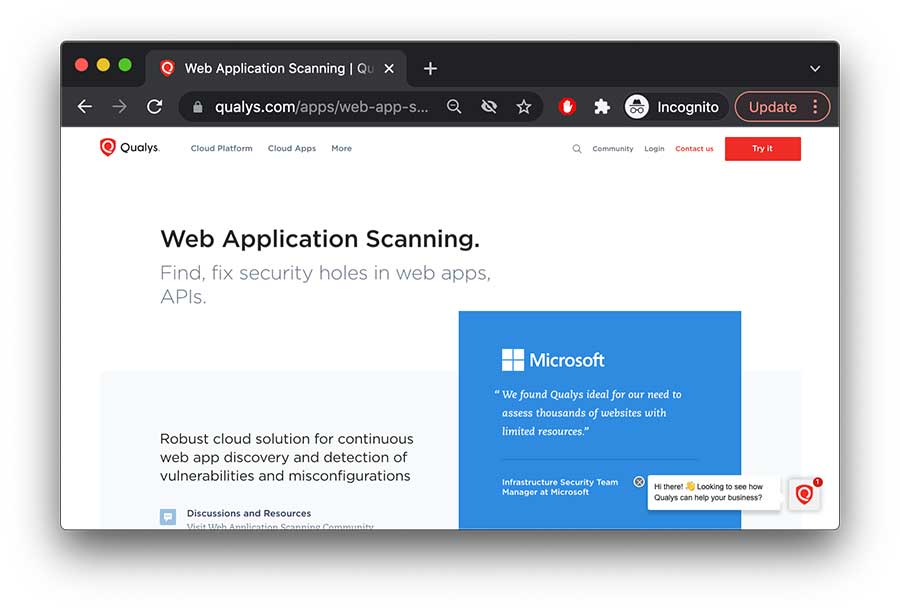The width and height of the screenshot is (900, 610).
Task: Click the Discussions and Resources speech icon
Action: pos(167,516)
